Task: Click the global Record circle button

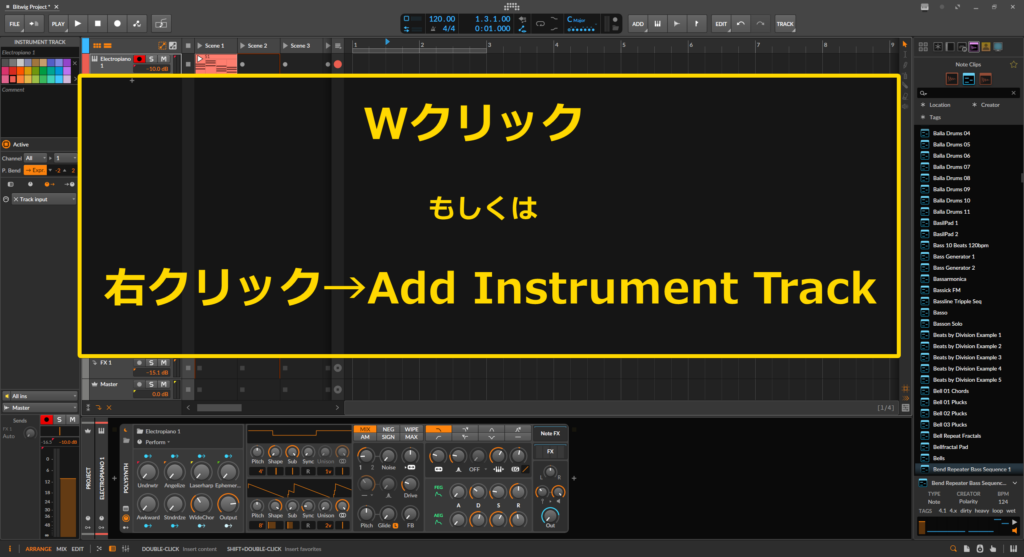Action: click(117, 24)
